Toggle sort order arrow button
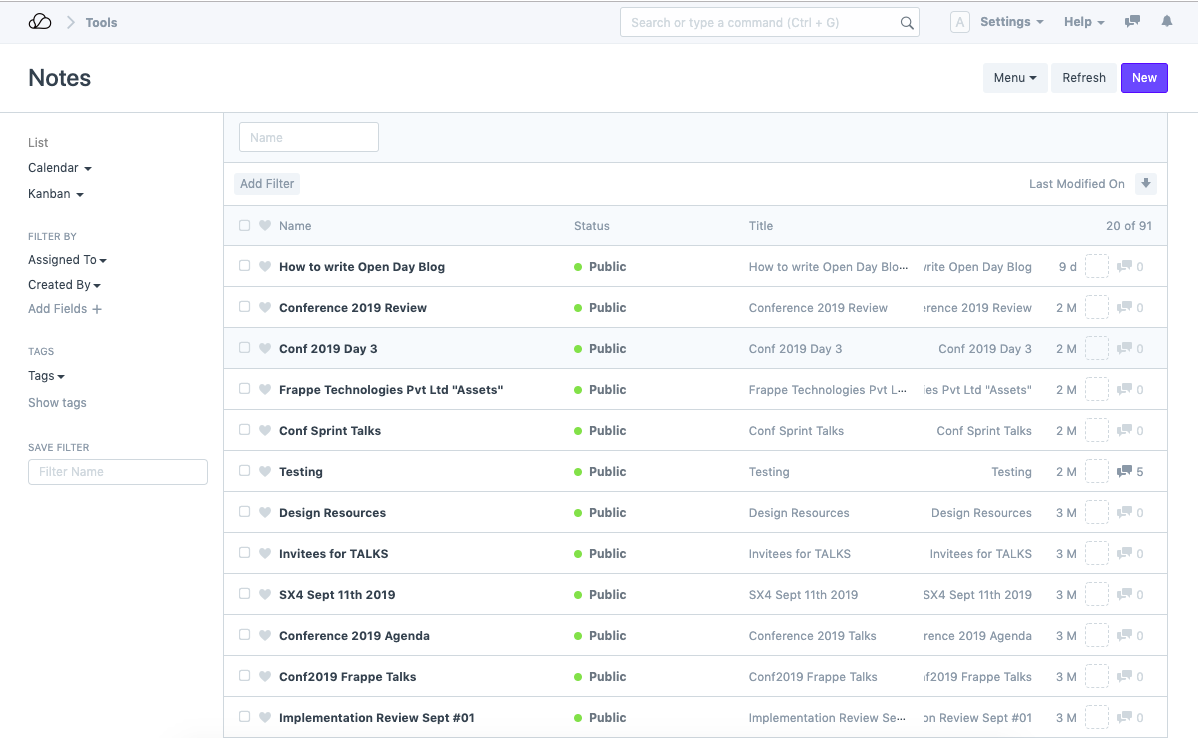The width and height of the screenshot is (1198, 738). click(x=1146, y=184)
